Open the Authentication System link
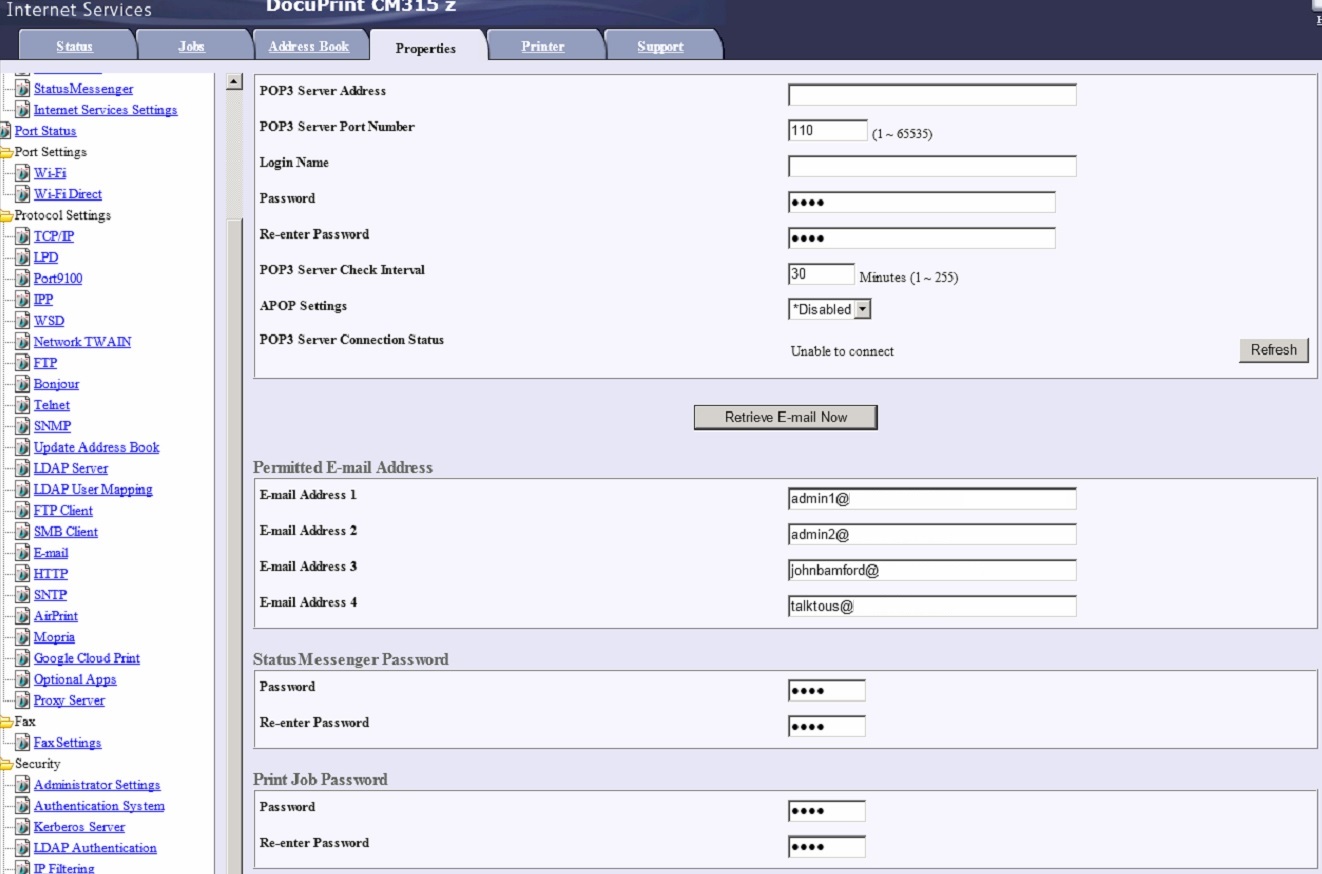 99,806
